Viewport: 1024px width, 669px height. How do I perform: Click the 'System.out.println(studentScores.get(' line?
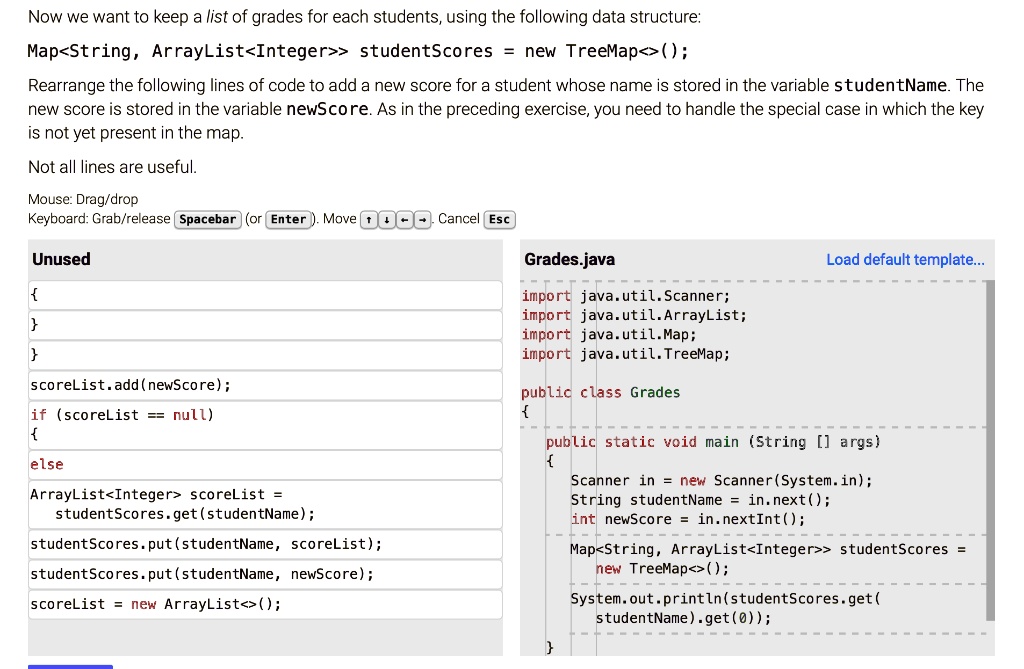pyautogui.click(x=726, y=599)
